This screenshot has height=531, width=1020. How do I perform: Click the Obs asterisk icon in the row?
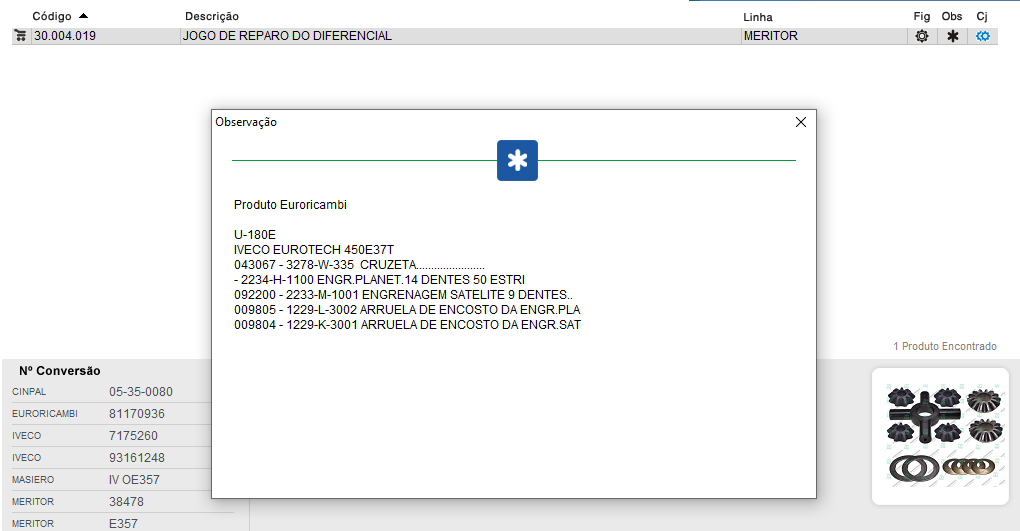(x=952, y=36)
